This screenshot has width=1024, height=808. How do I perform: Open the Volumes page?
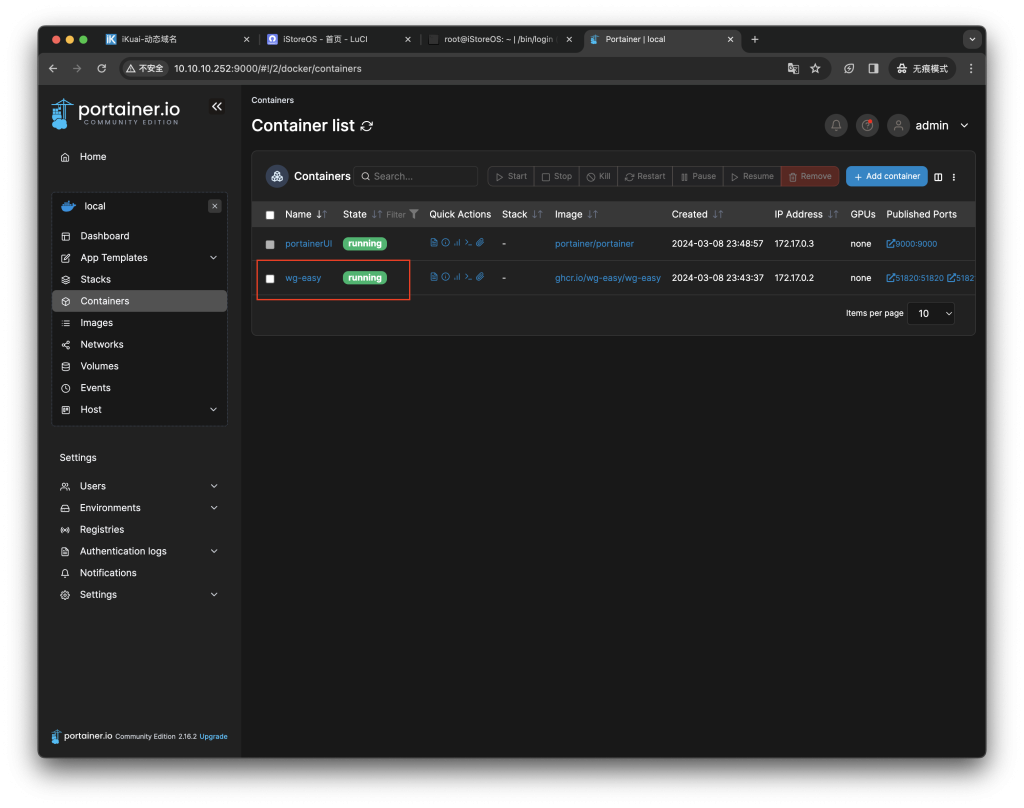pos(99,366)
